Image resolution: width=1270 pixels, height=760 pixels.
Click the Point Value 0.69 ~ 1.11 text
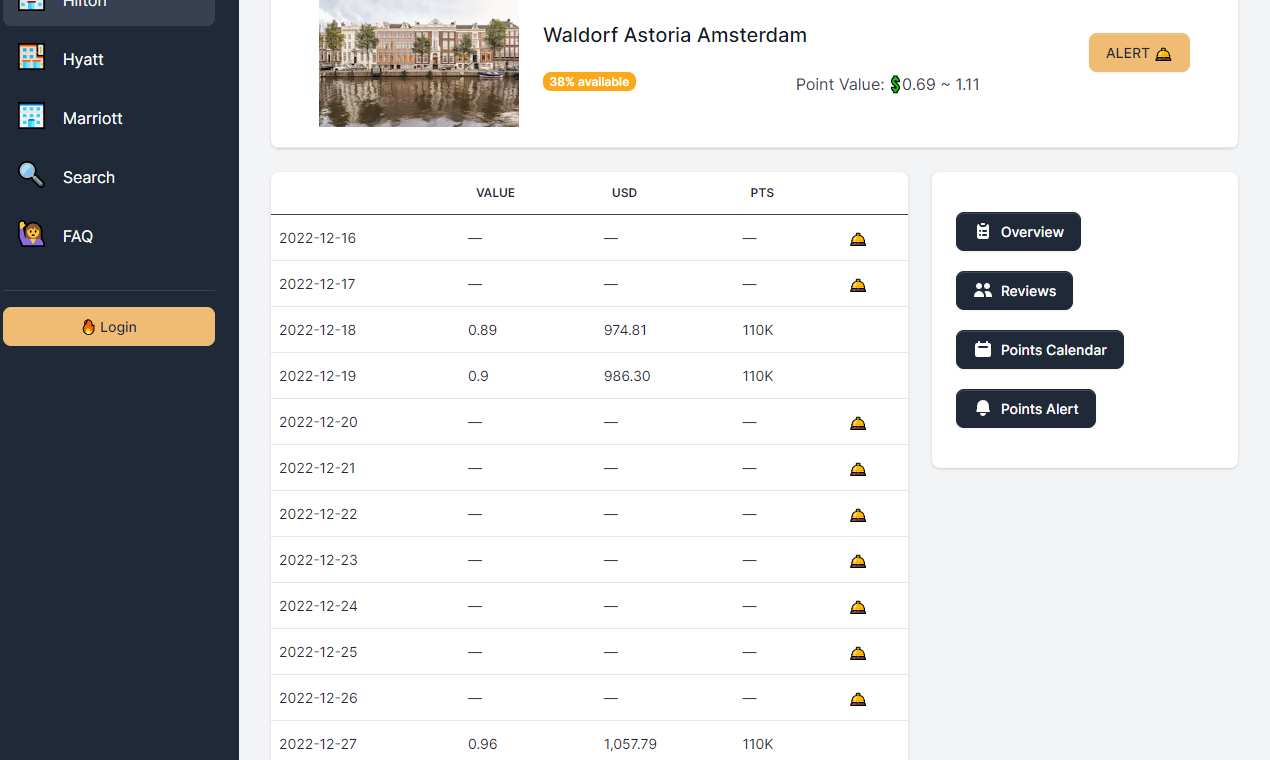888,85
